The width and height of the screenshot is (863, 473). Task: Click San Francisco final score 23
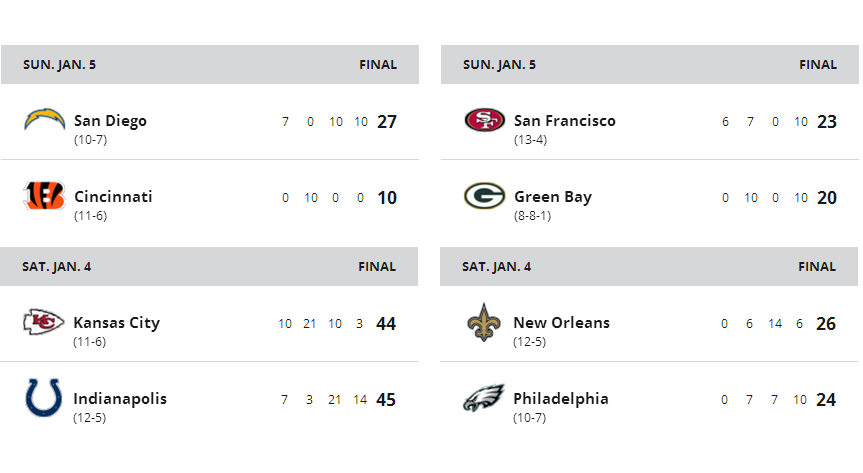click(827, 121)
